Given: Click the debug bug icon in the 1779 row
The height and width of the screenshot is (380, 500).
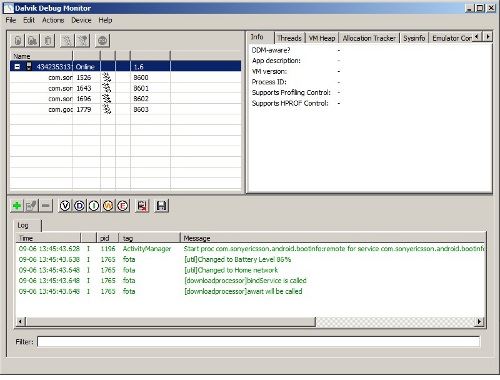Looking at the screenshot, I should (x=107, y=109).
